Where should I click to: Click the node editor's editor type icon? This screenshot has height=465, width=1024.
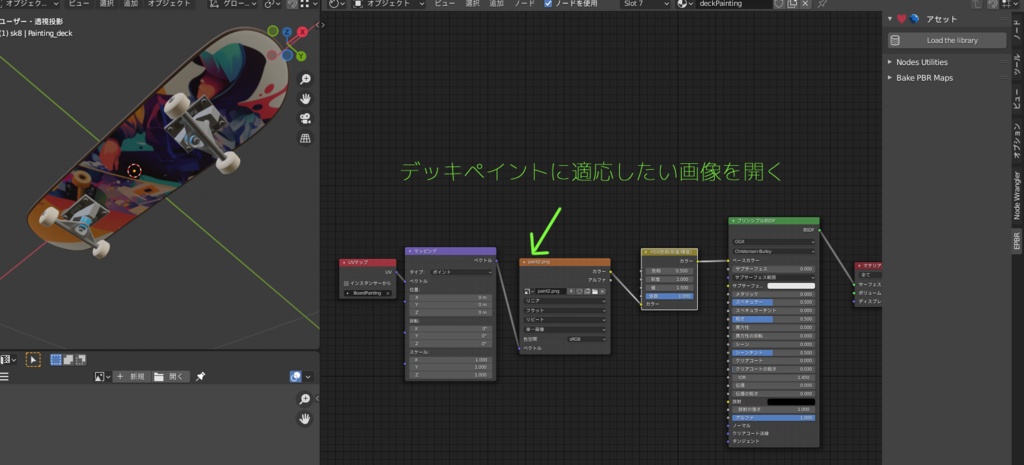(337, 4)
